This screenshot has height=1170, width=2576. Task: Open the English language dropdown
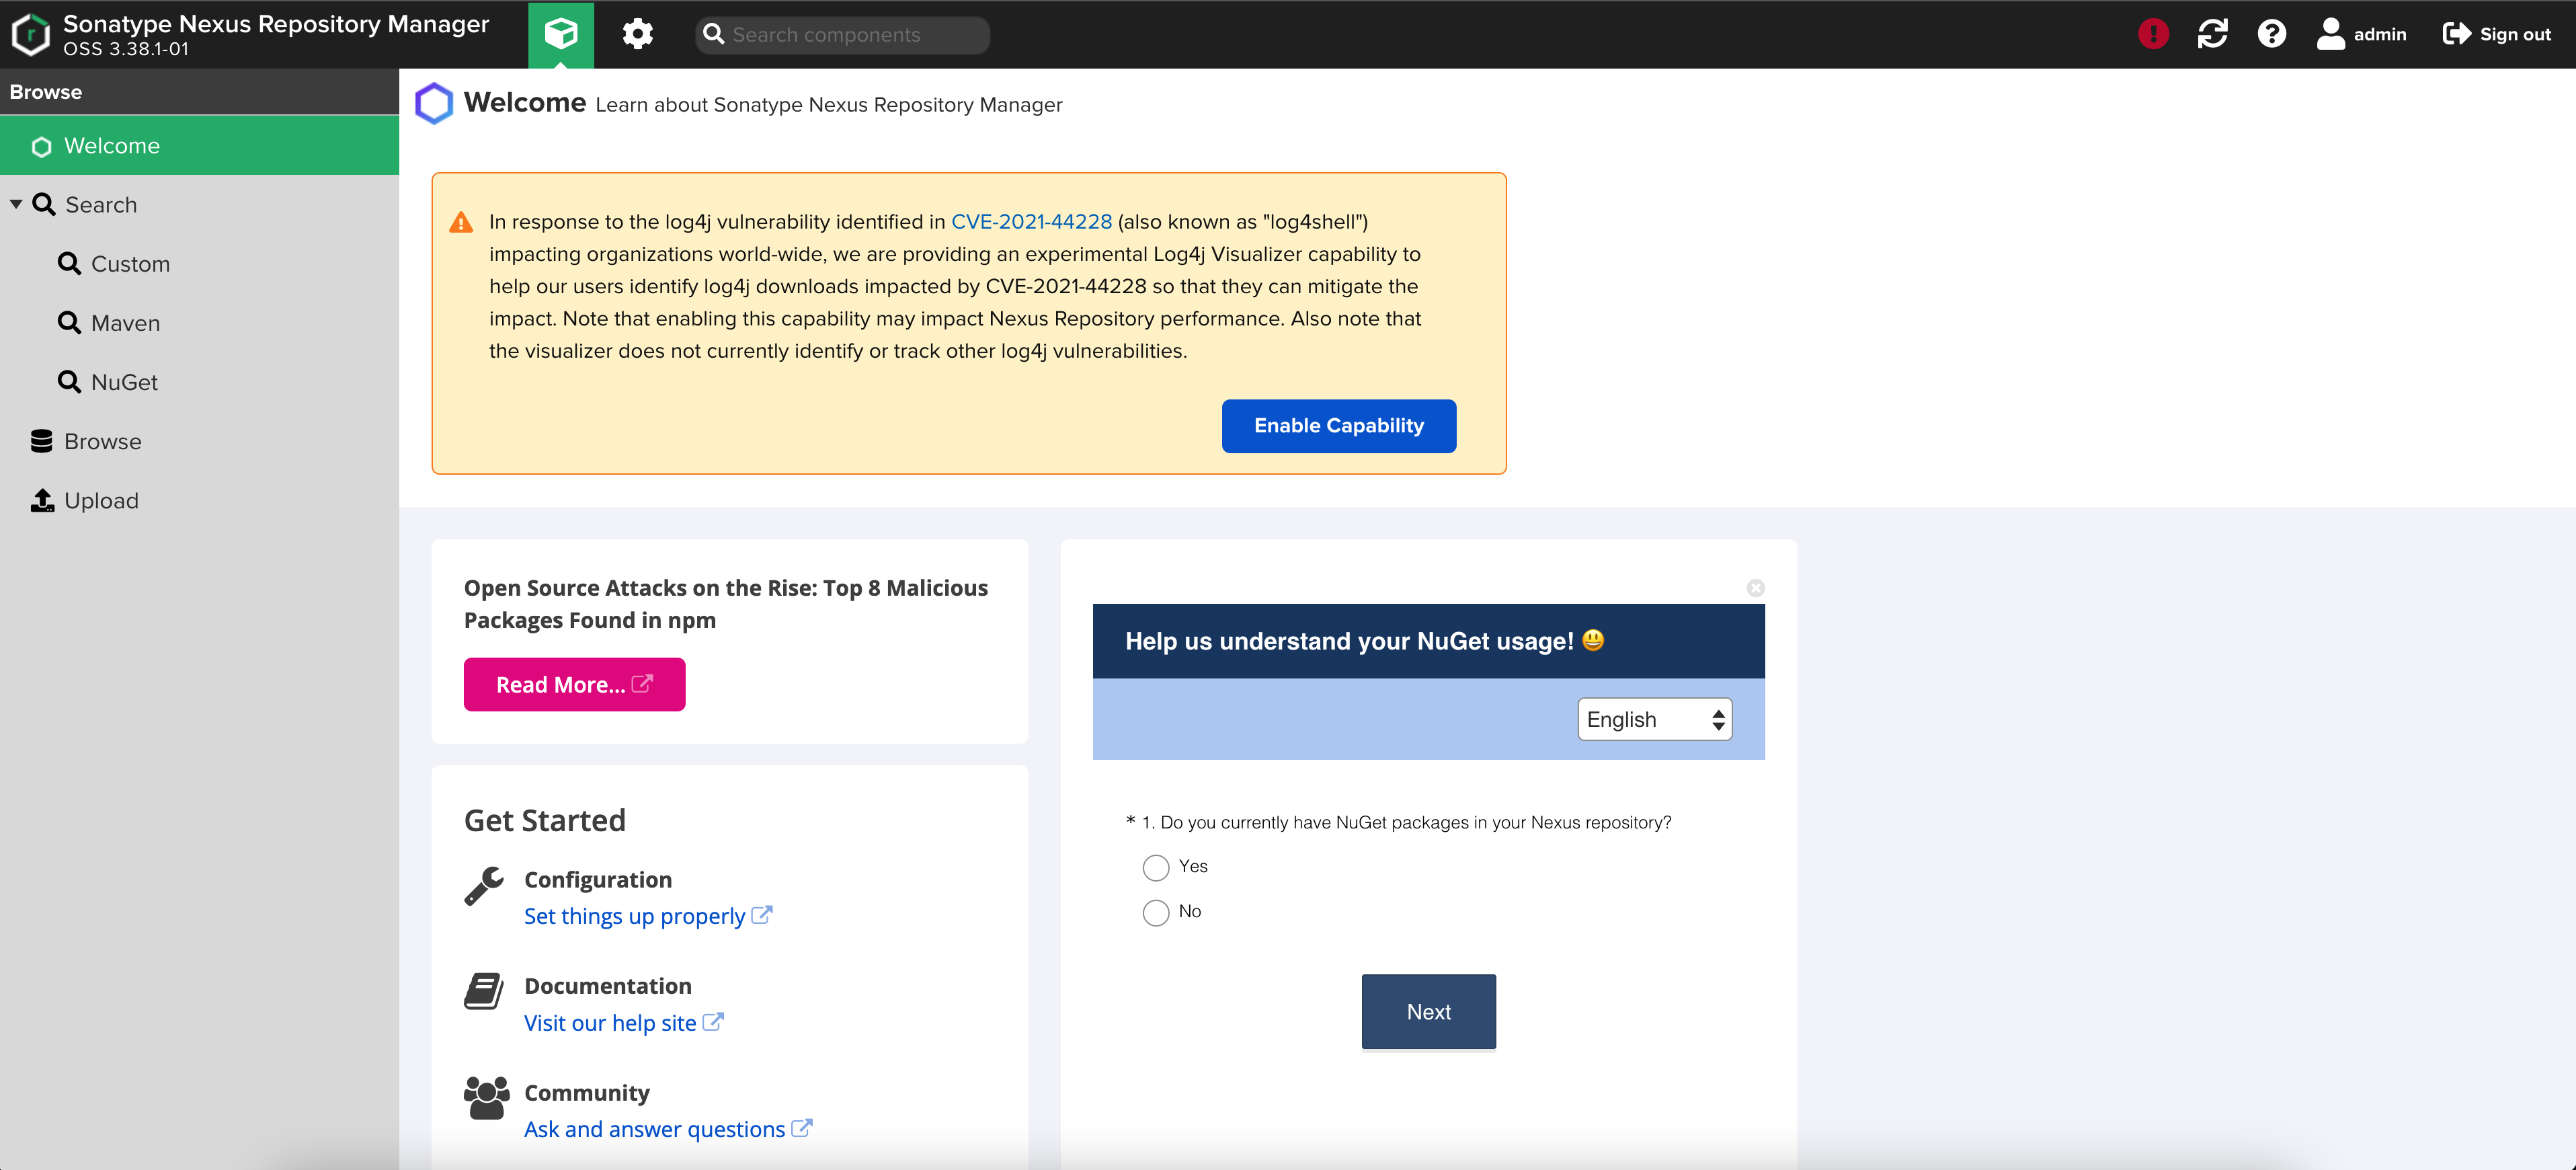tap(1654, 719)
